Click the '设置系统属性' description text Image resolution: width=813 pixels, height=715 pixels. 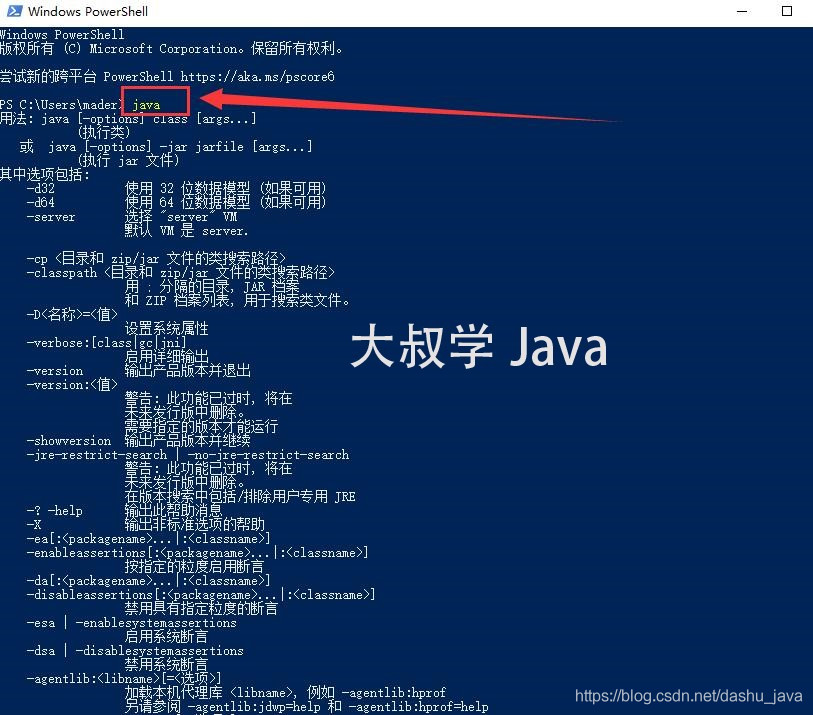click(x=166, y=328)
